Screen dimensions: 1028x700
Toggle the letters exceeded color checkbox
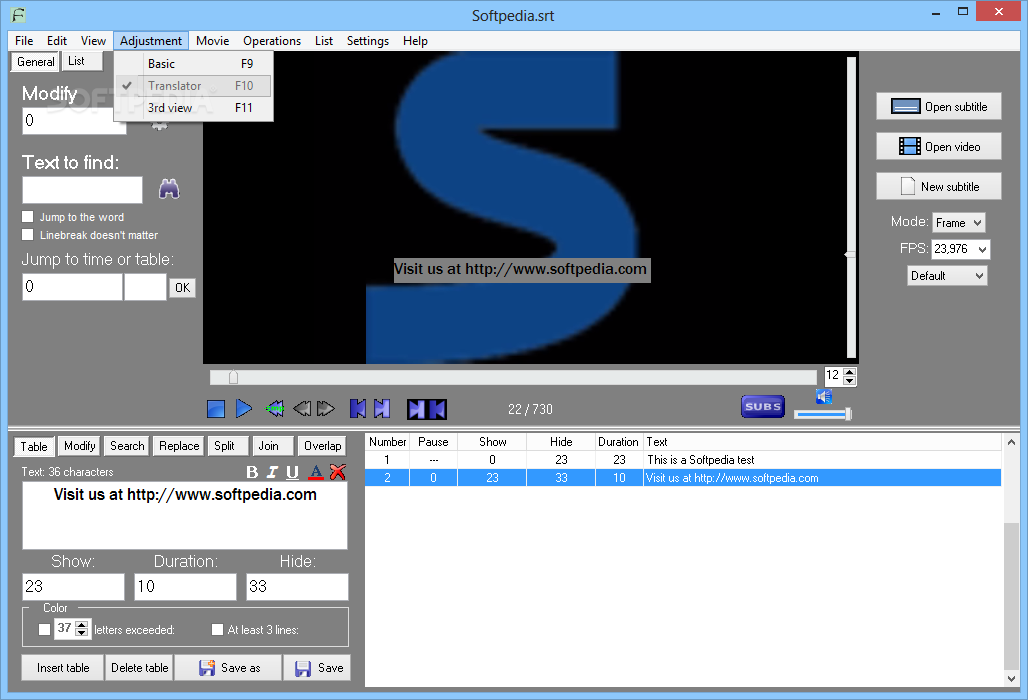pos(44,630)
